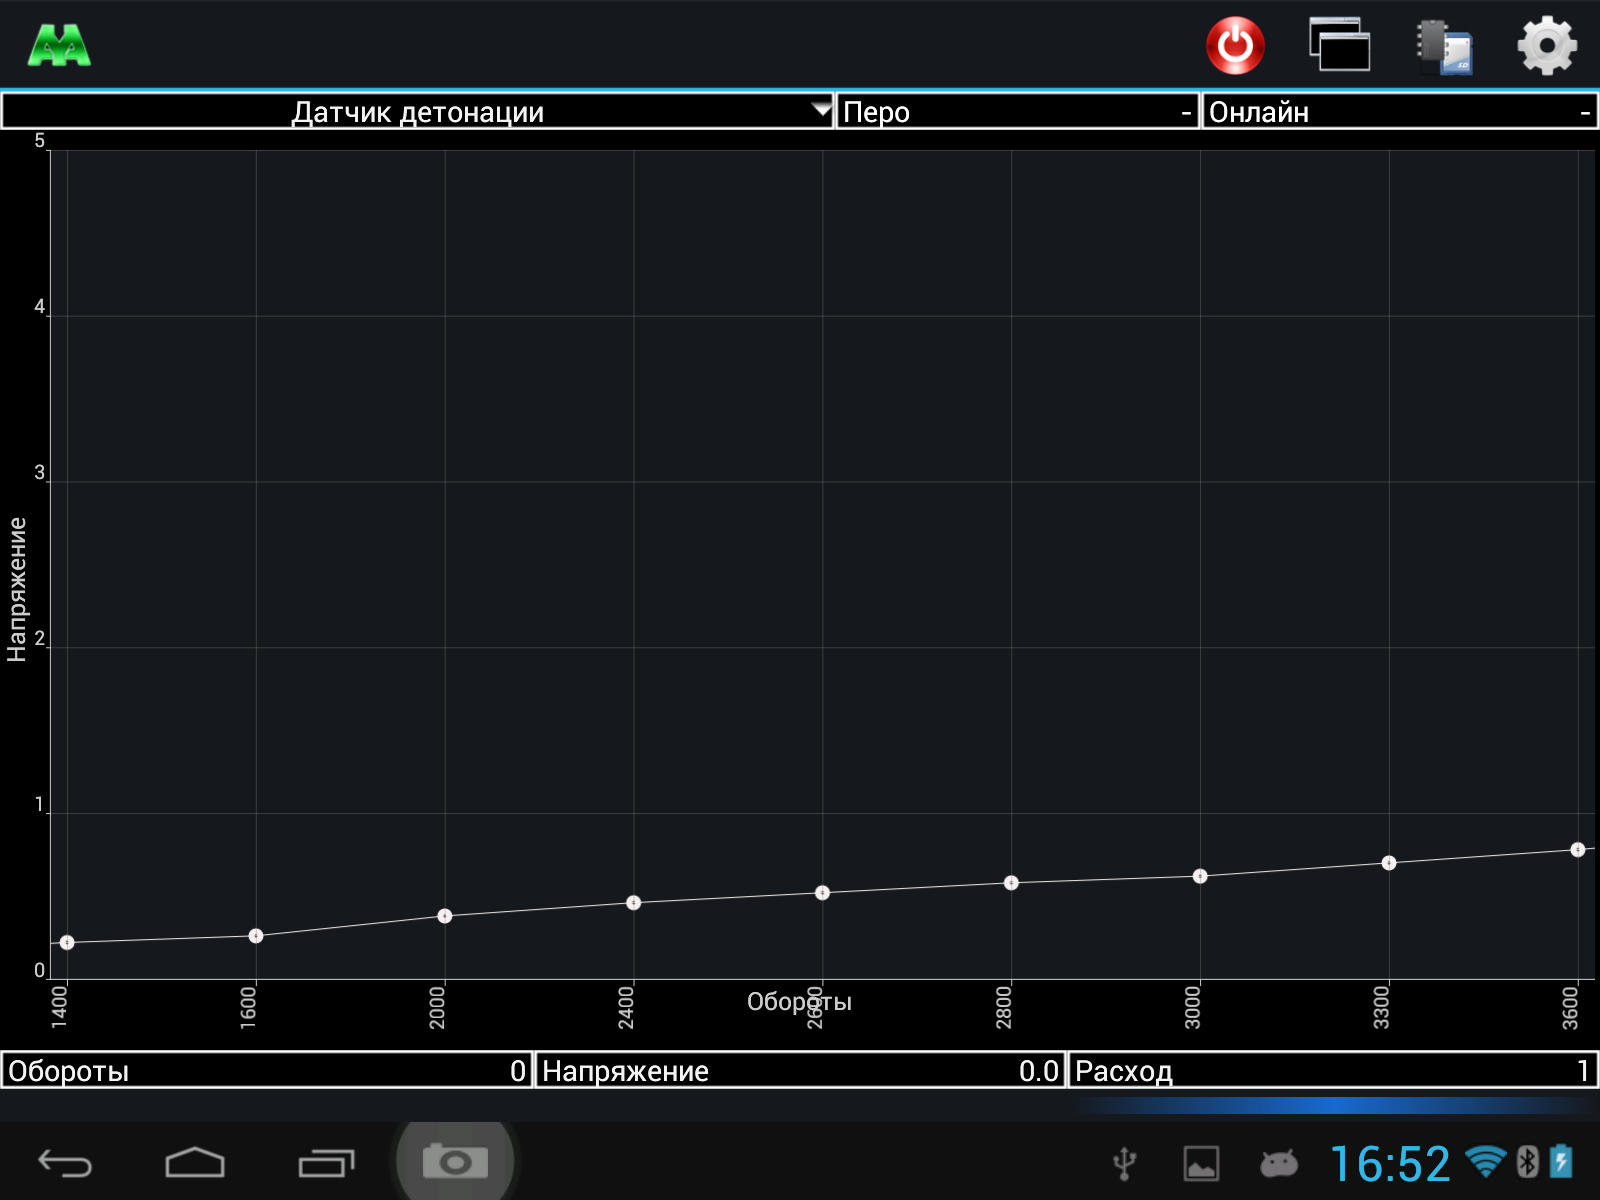Select the graph point at 3000 RPM
This screenshot has height=1200, width=1600.
pyautogui.click(x=1200, y=877)
